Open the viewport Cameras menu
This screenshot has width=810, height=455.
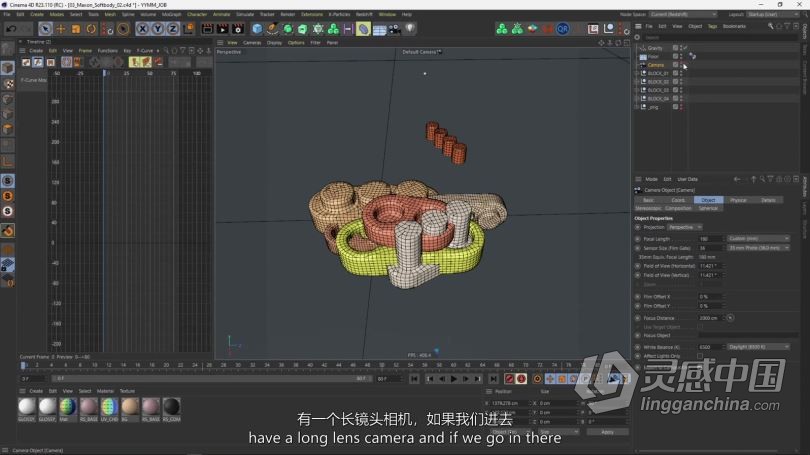pos(252,43)
